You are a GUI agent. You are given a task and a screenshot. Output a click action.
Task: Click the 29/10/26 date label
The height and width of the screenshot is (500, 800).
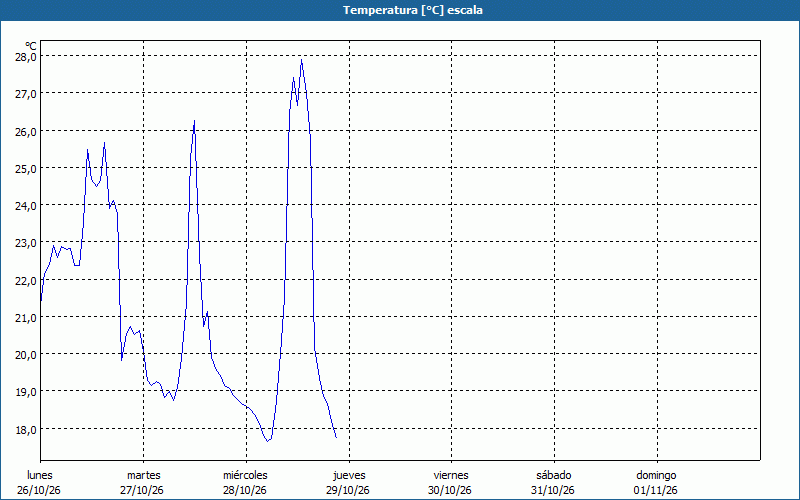tap(347, 490)
